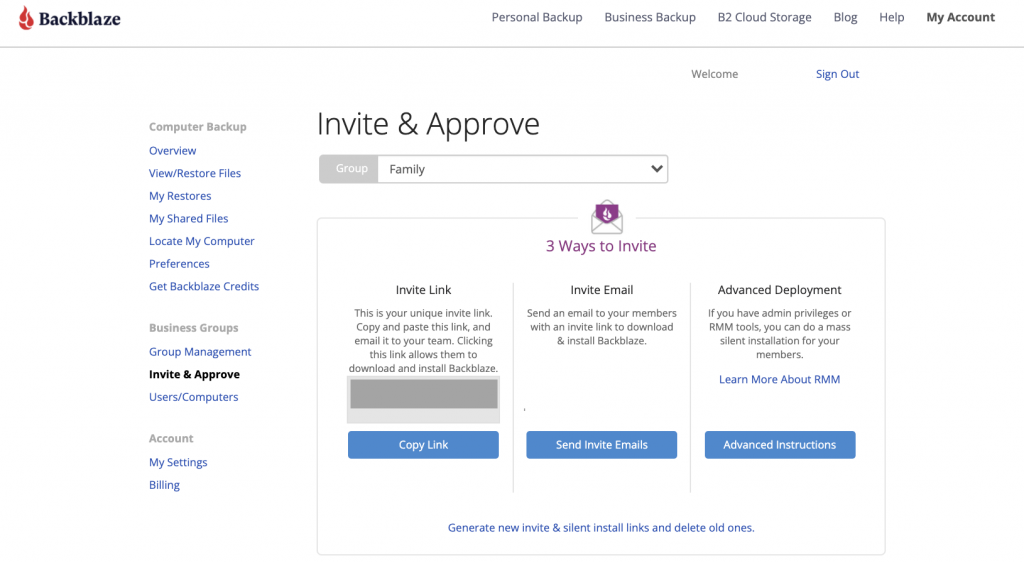Screen dimensions: 1024x563
Task: Navigate to Users/Computers page
Action: (x=193, y=397)
